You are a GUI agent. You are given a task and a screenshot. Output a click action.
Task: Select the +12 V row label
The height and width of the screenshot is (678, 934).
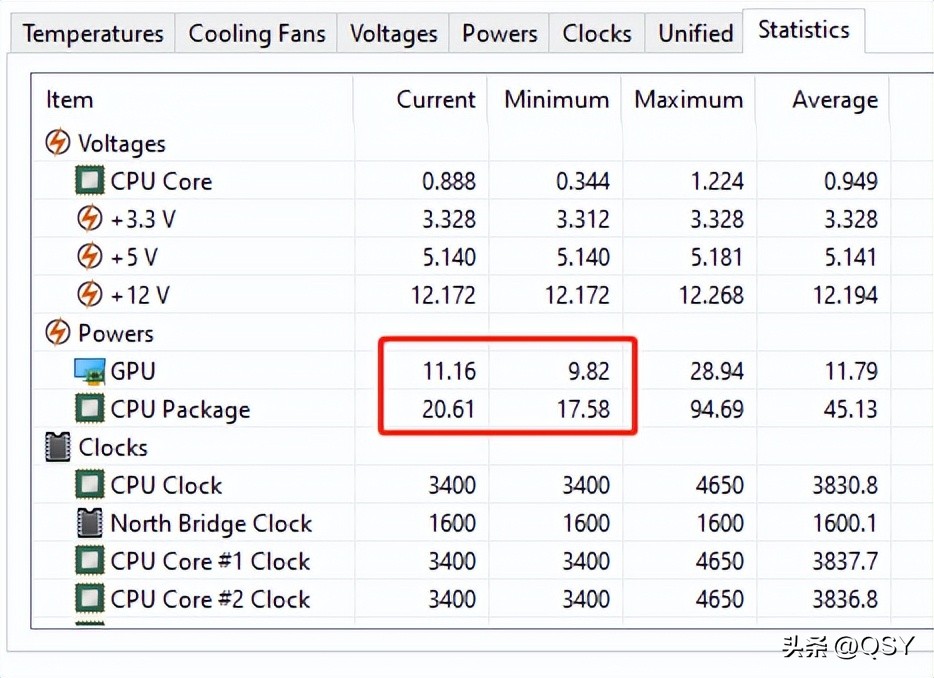point(141,296)
